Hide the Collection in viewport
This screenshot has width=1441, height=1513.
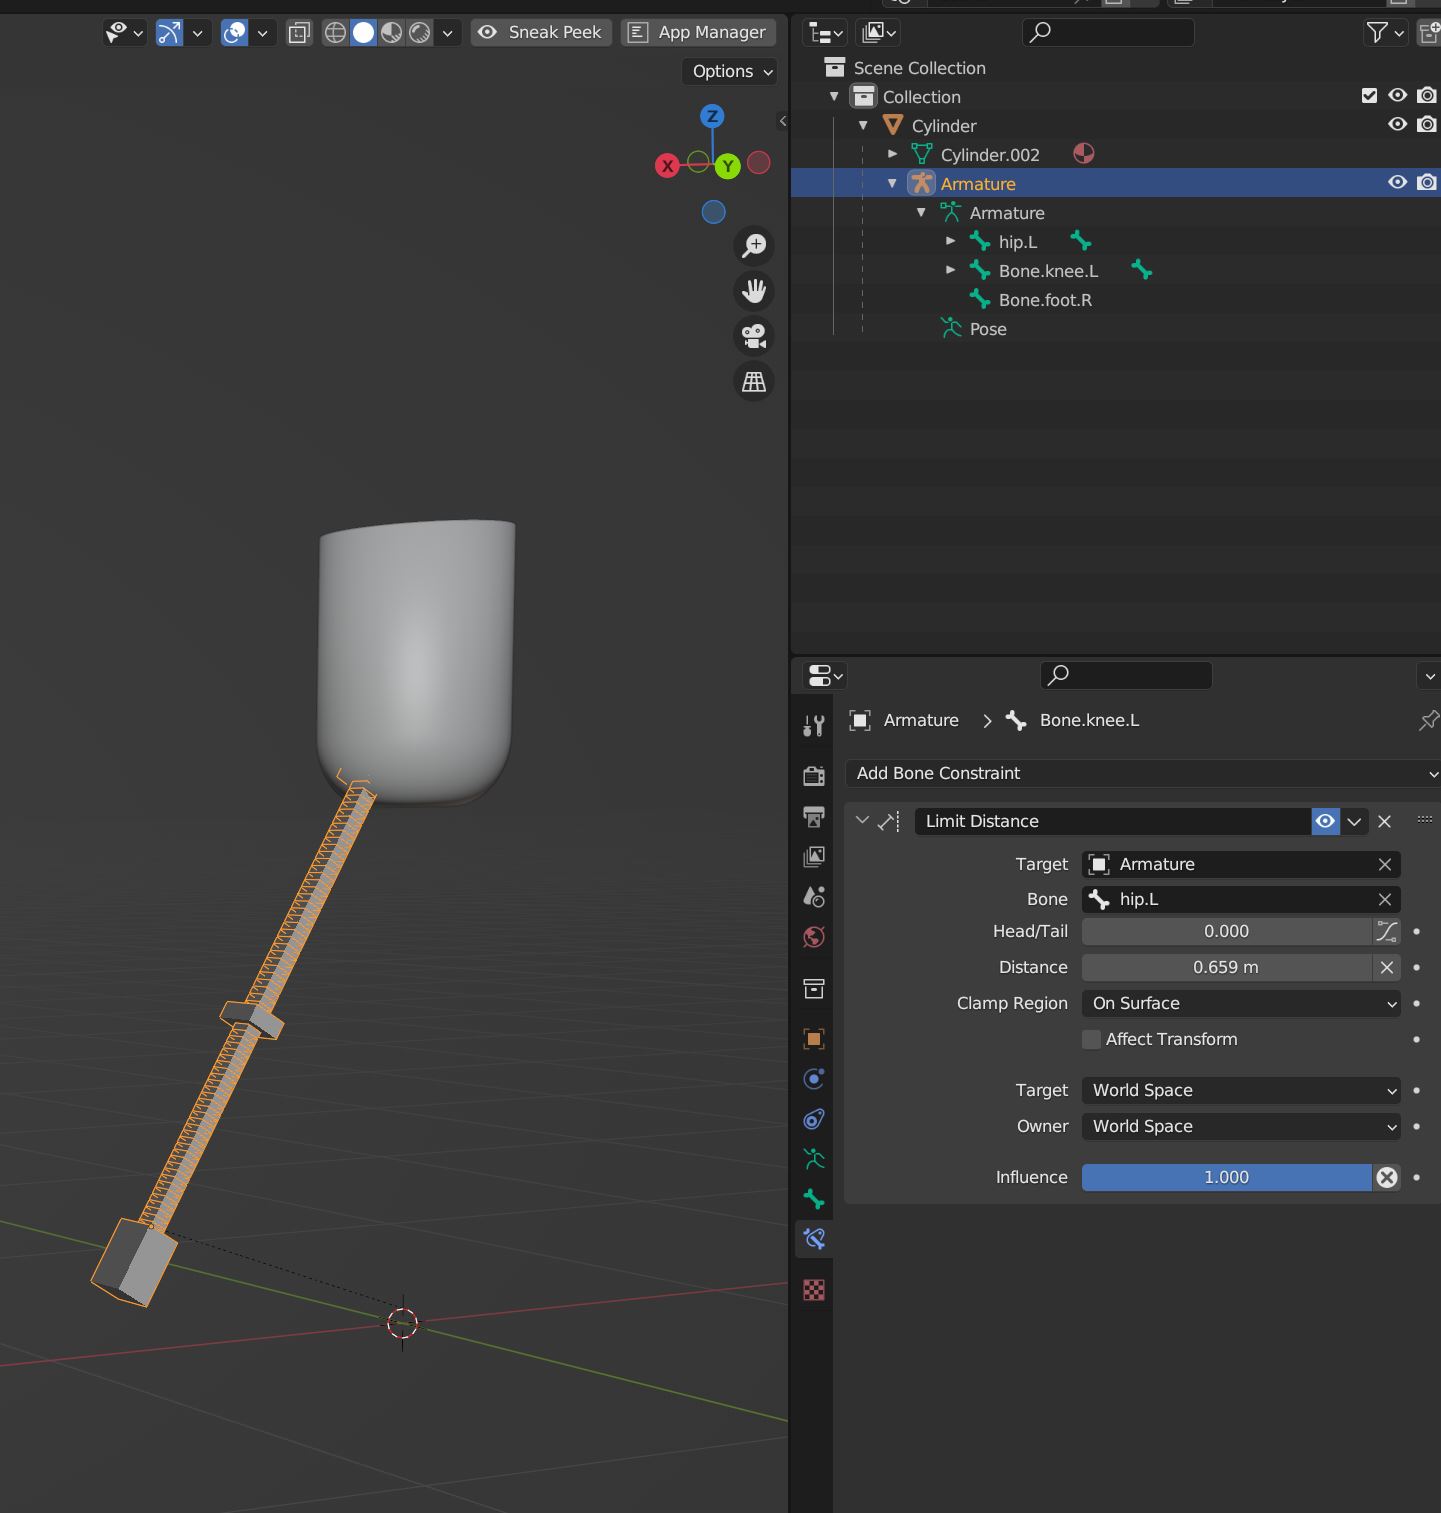pos(1397,96)
